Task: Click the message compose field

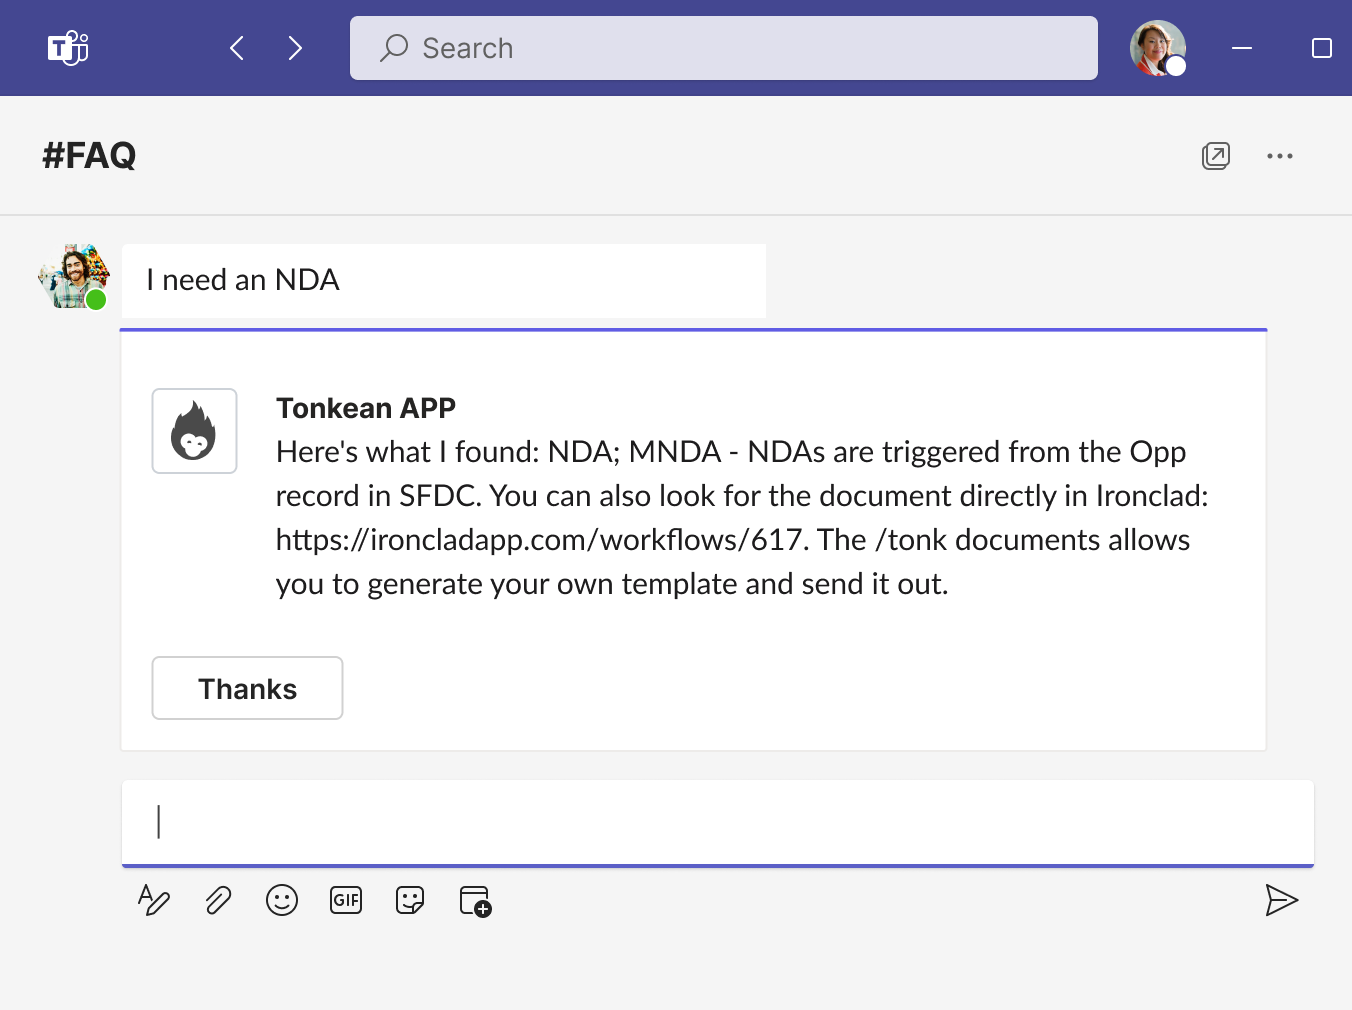Action: 717,822
